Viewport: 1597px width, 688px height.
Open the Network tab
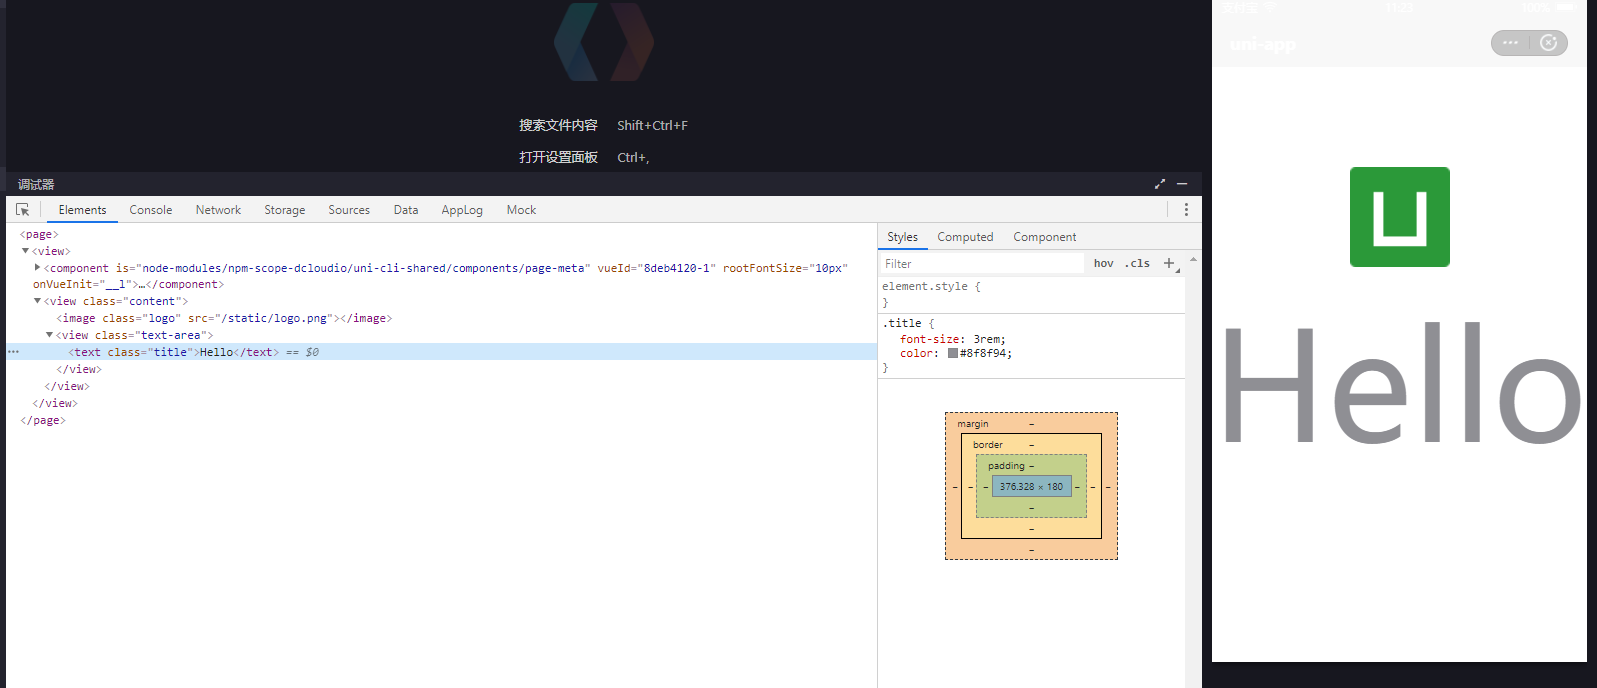[218, 210]
